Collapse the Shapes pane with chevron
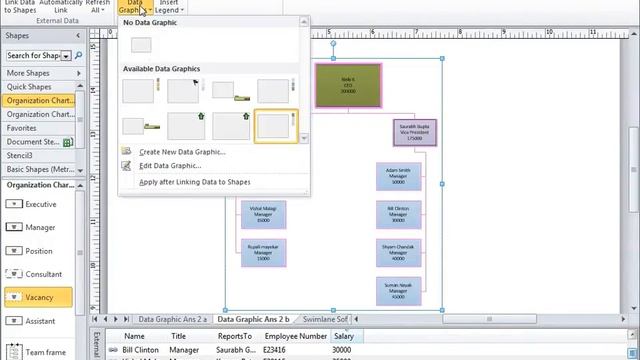This screenshot has height=360, width=640. (78, 36)
